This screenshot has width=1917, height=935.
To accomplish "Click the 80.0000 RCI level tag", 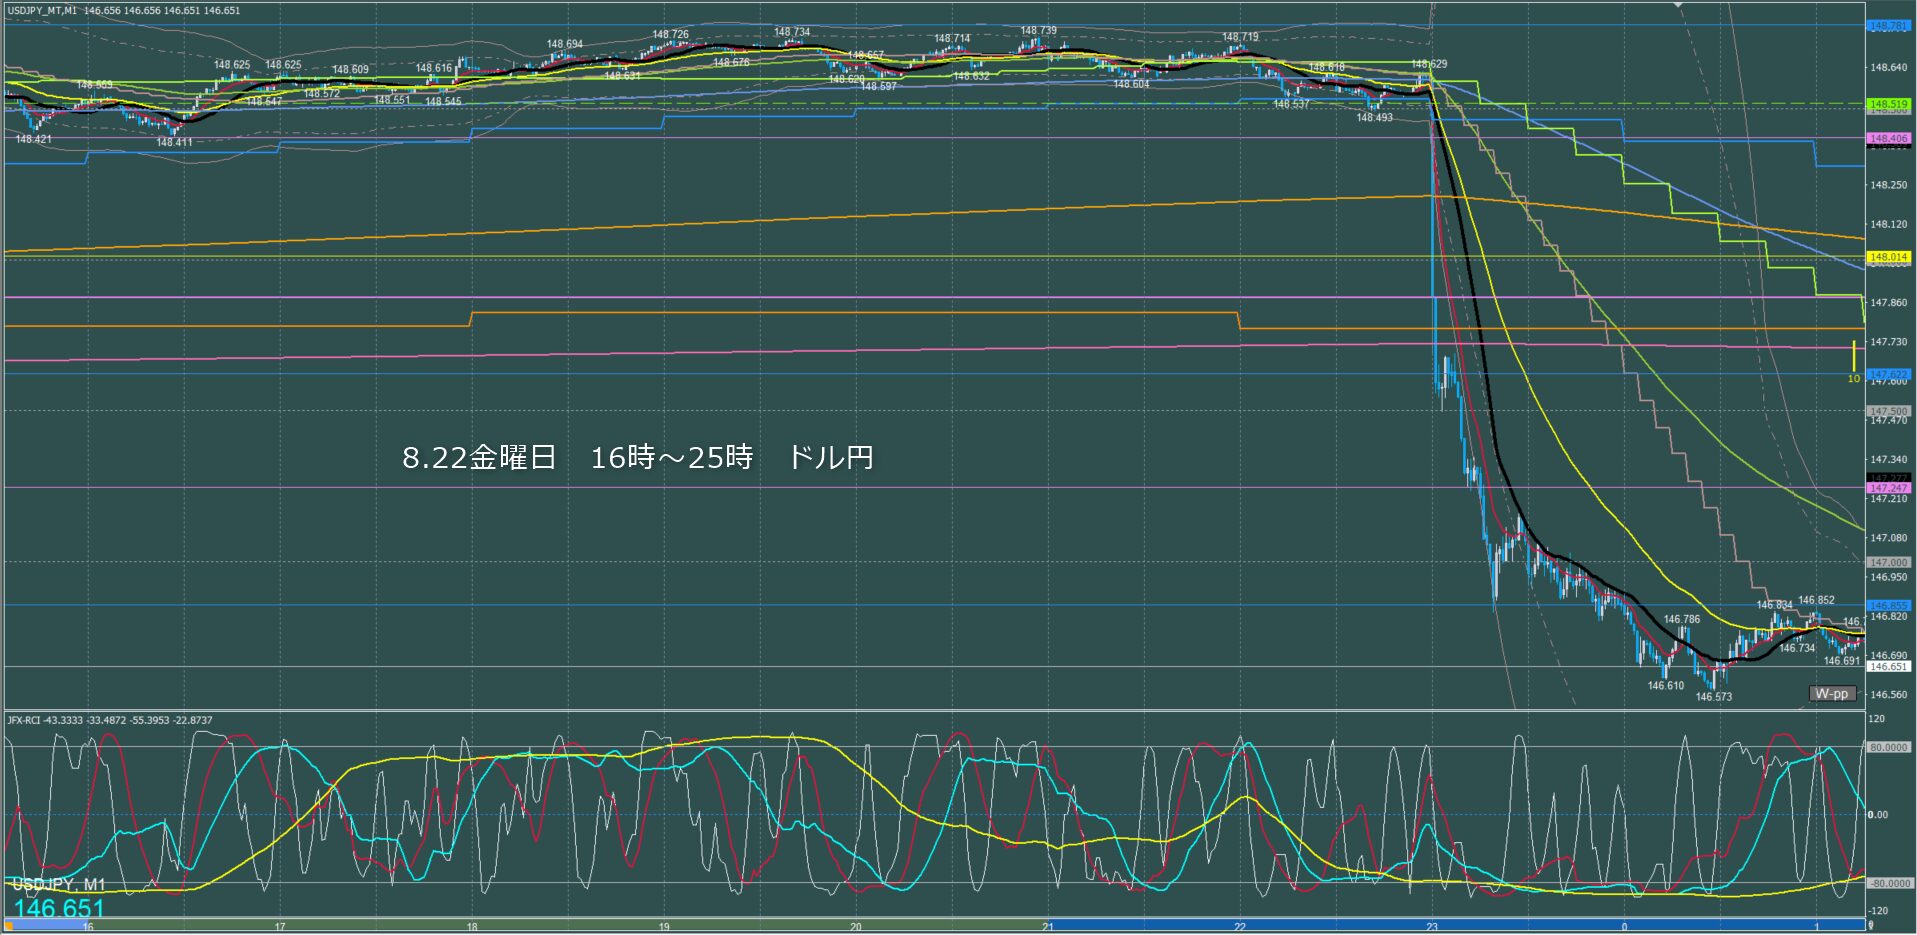I will pyautogui.click(x=1888, y=747).
